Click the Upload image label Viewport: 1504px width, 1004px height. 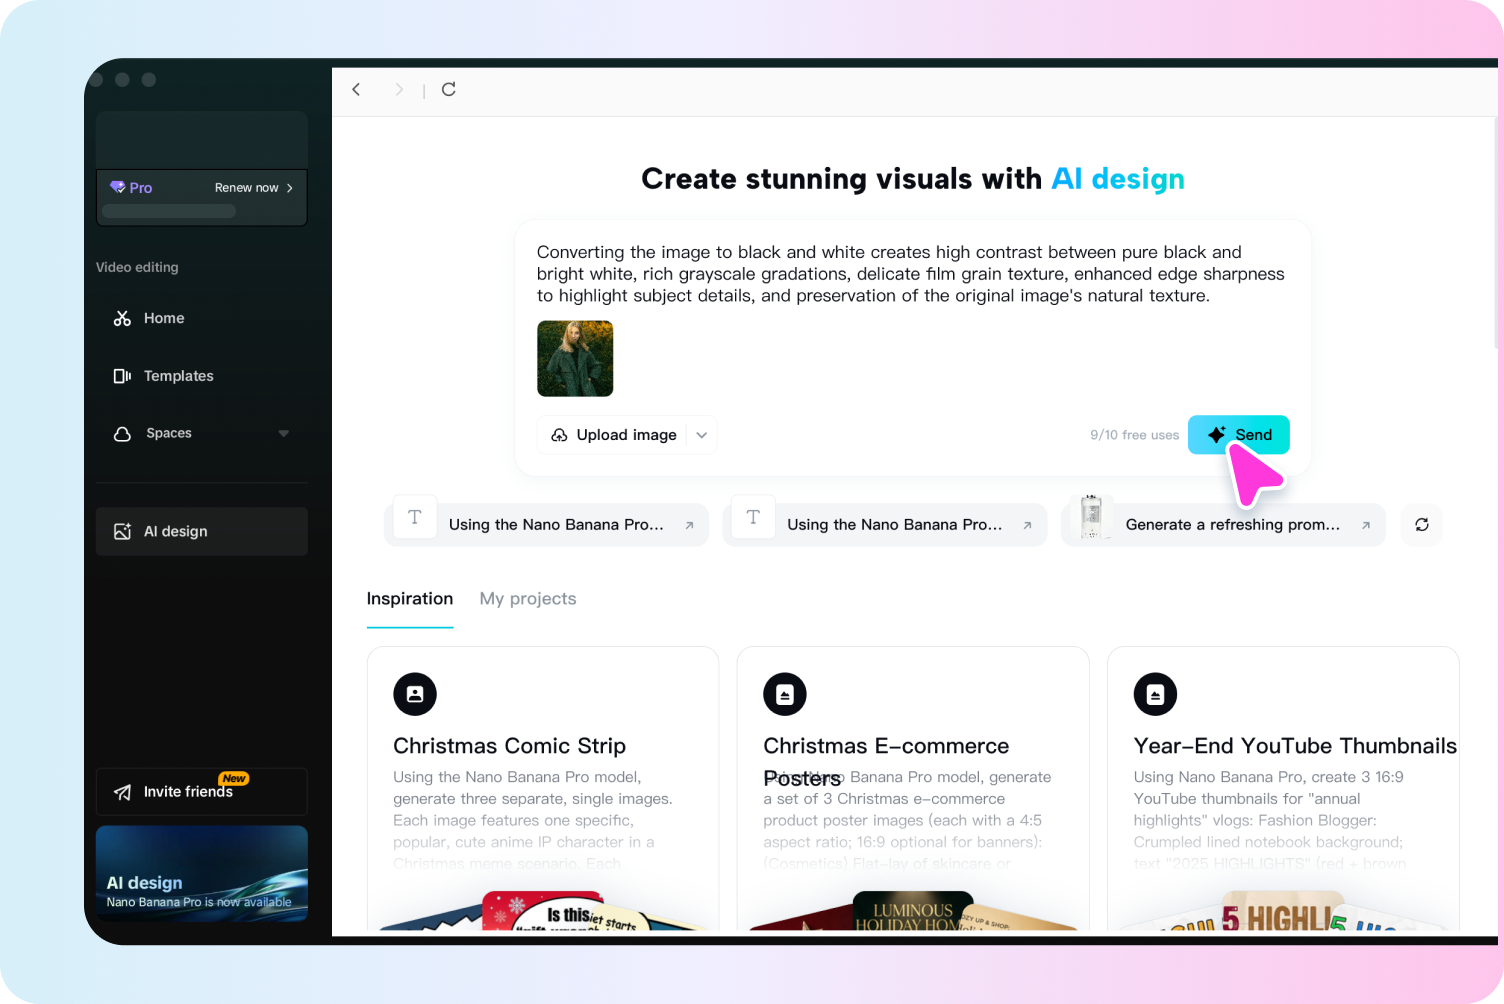pyautogui.click(x=627, y=435)
